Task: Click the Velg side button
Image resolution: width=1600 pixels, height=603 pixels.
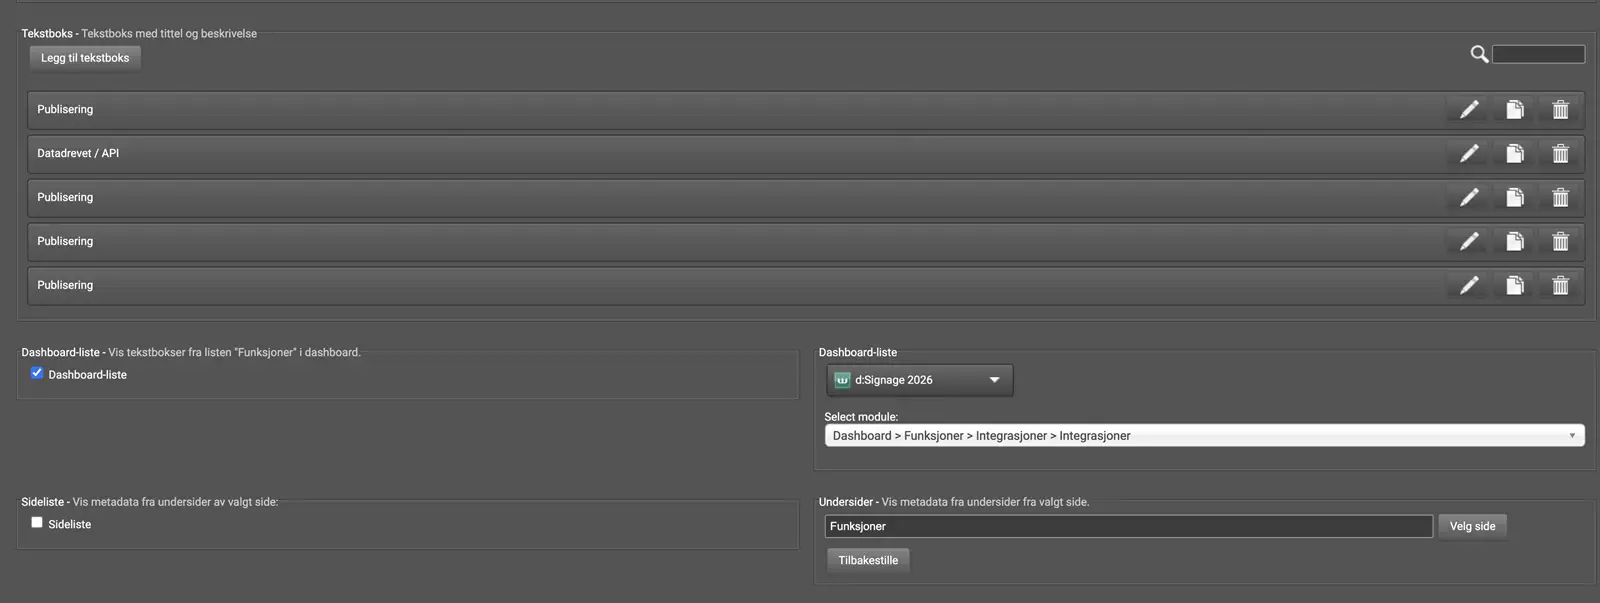Action: point(1472,526)
